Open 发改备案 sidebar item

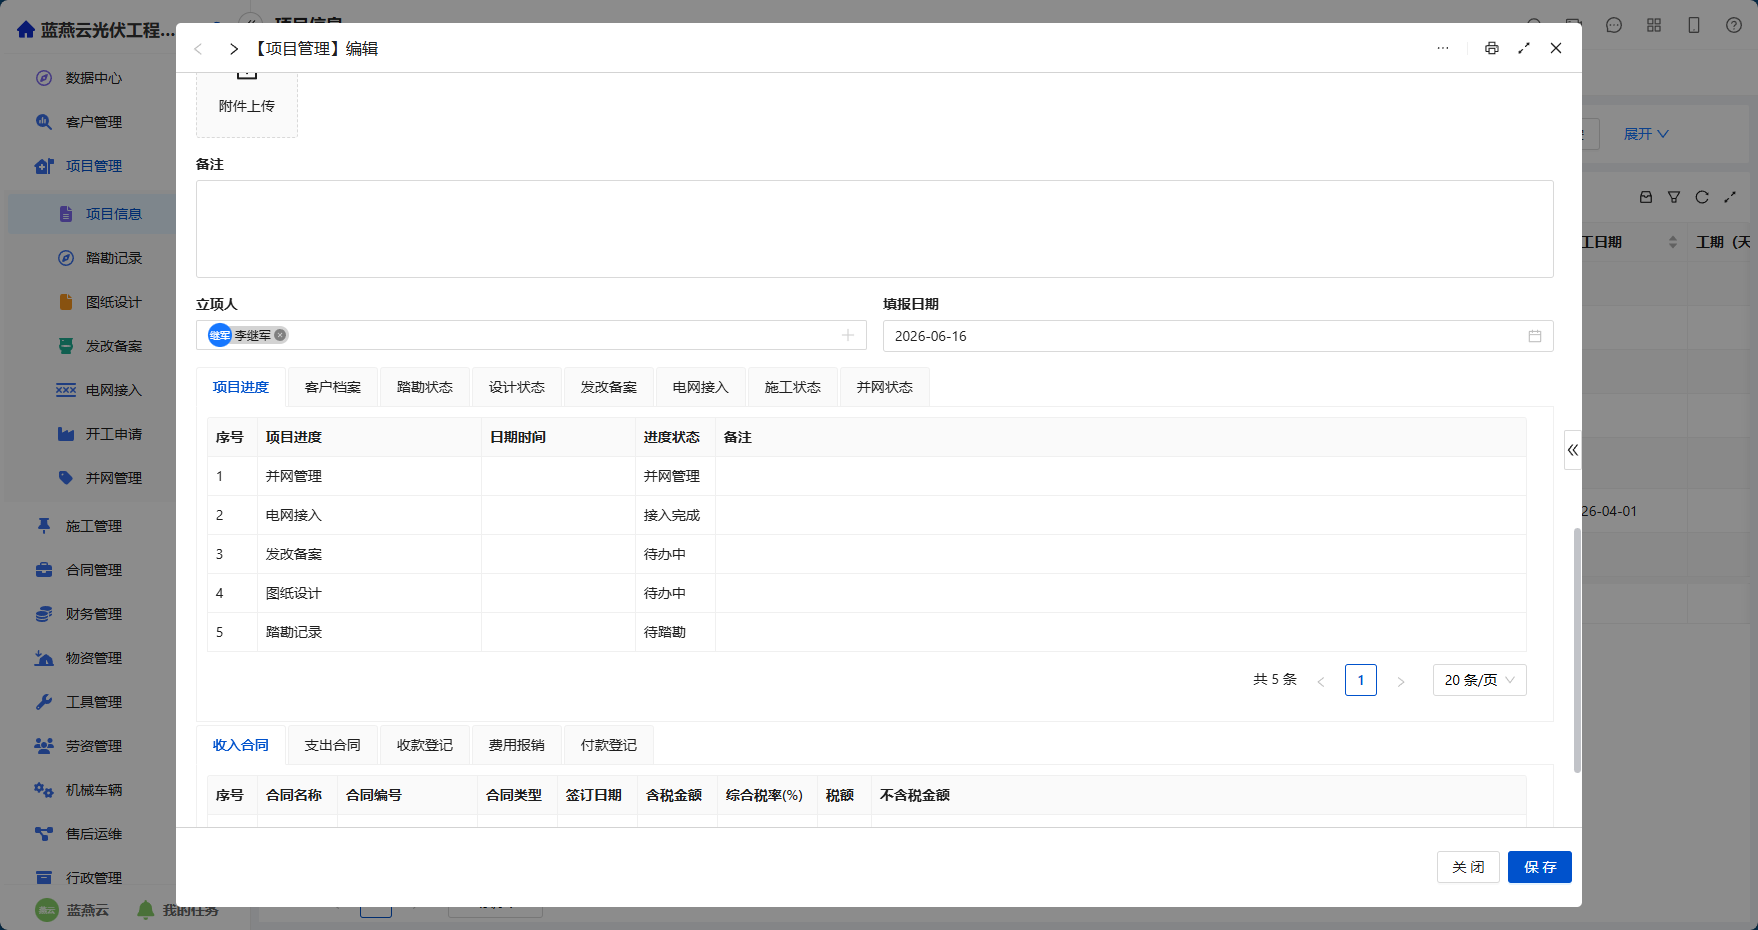(113, 346)
